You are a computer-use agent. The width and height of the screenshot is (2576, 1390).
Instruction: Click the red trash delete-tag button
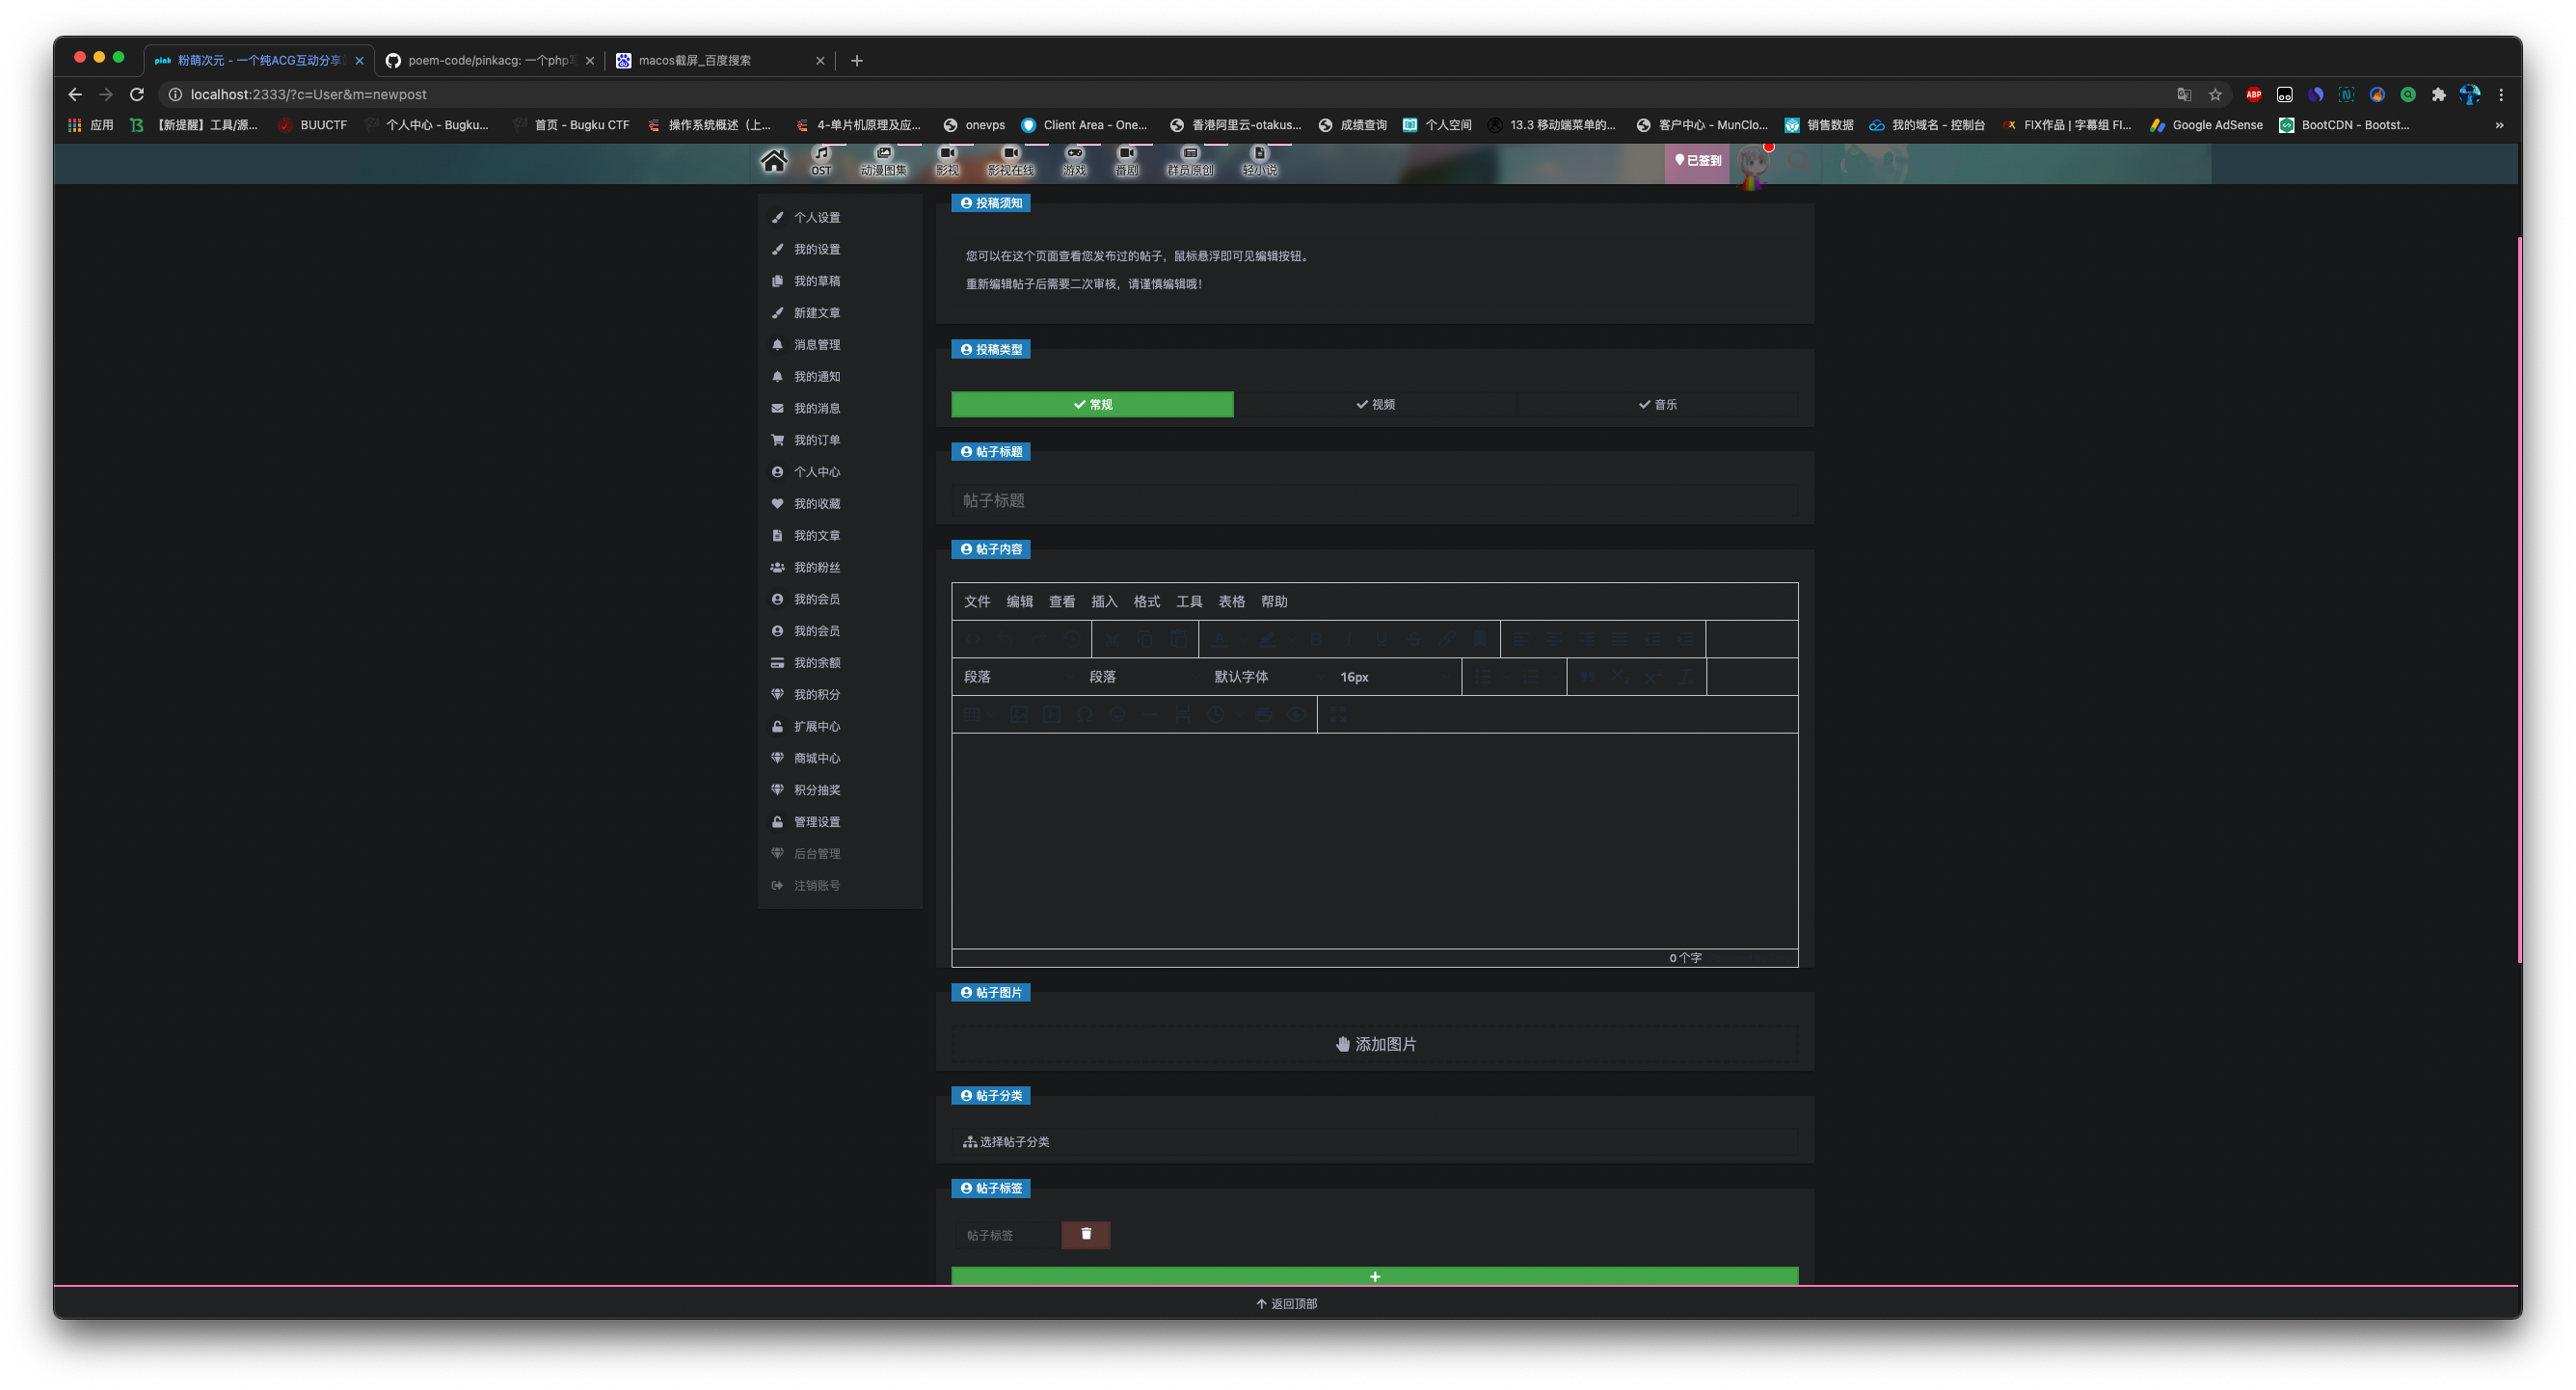(x=1085, y=1234)
